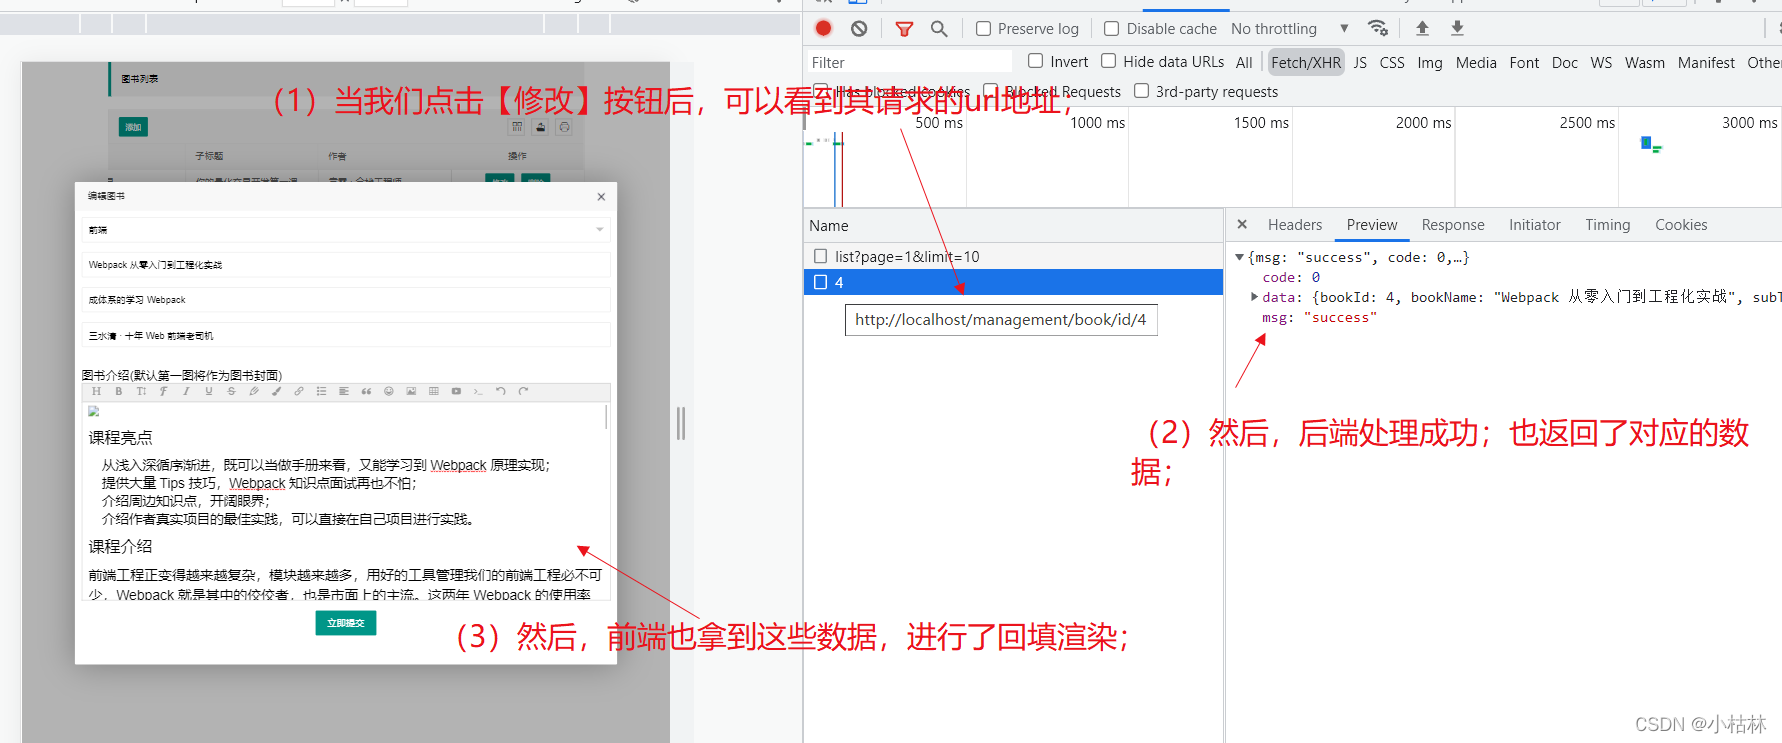Viewport: 1782px width, 743px height.
Task: Close the request details panel
Action: click(x=1242, y=225)
